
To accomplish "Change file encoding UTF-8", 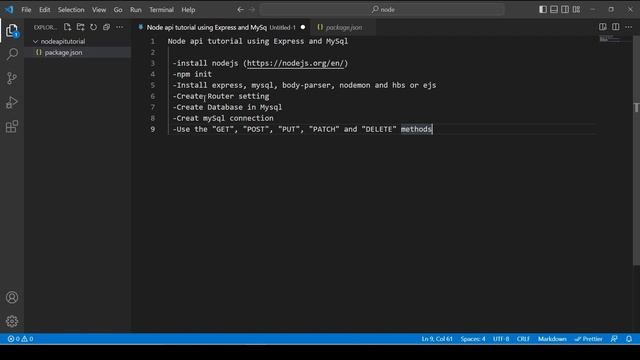I will click(x=501, y=339).
